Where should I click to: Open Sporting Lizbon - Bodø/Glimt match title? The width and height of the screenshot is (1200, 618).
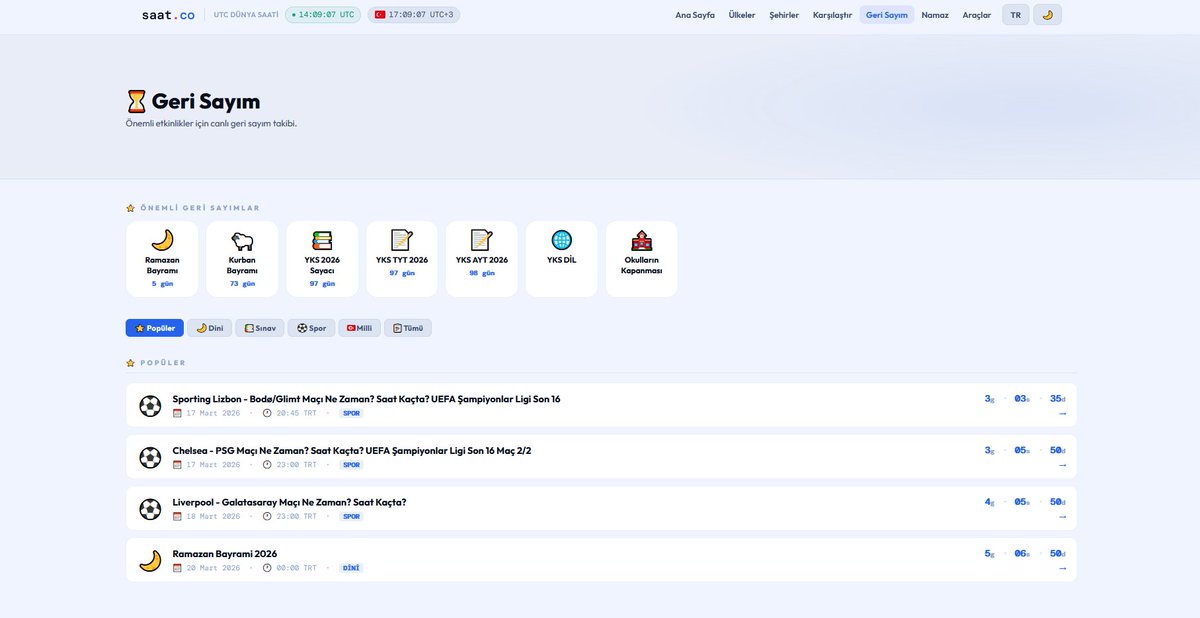pos(366,399)
